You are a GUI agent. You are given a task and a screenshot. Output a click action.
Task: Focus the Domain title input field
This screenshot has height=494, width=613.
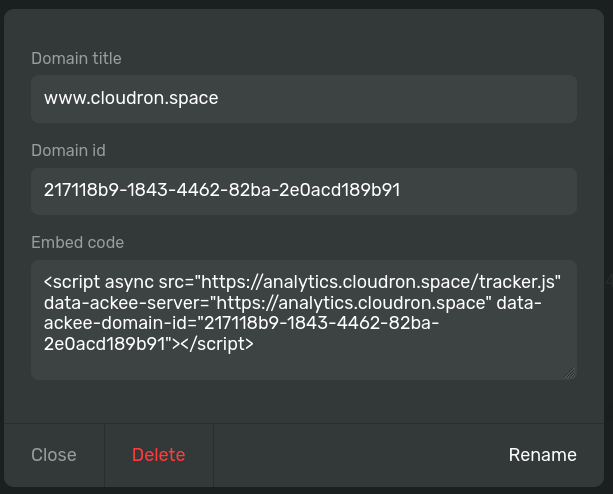[304, 99]
